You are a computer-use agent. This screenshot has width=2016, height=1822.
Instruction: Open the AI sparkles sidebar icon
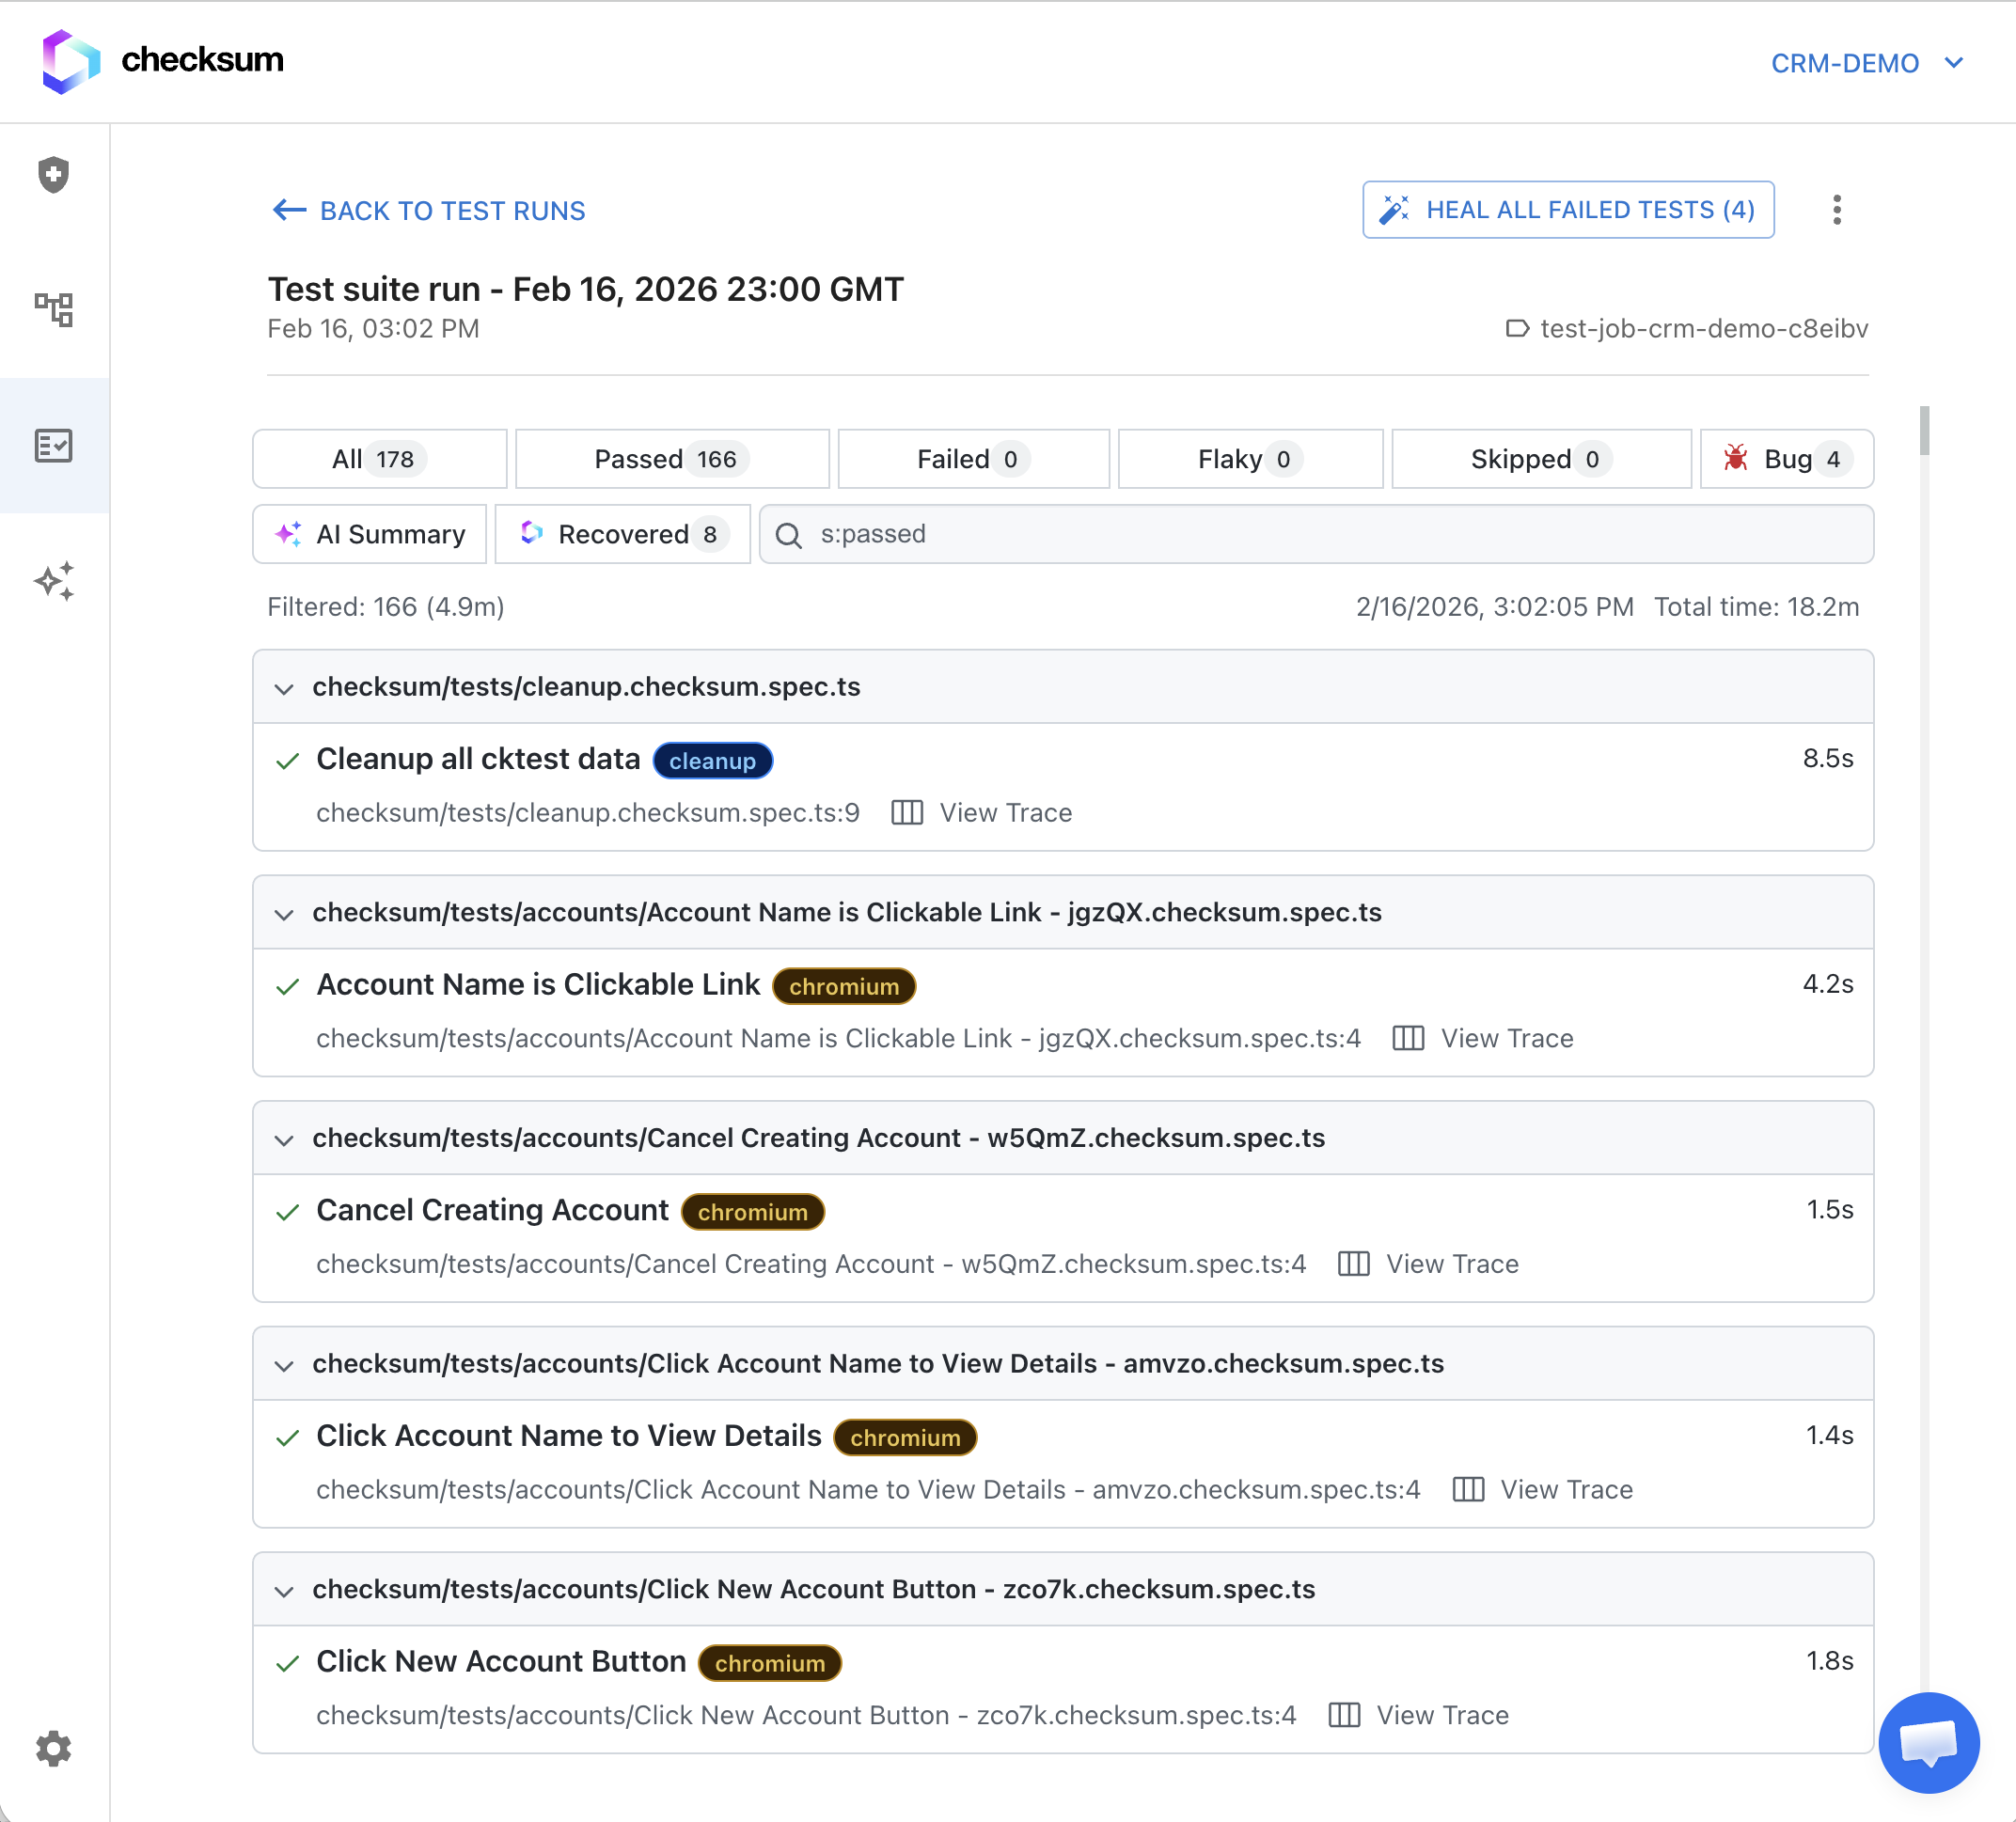(x=54, y=581)
